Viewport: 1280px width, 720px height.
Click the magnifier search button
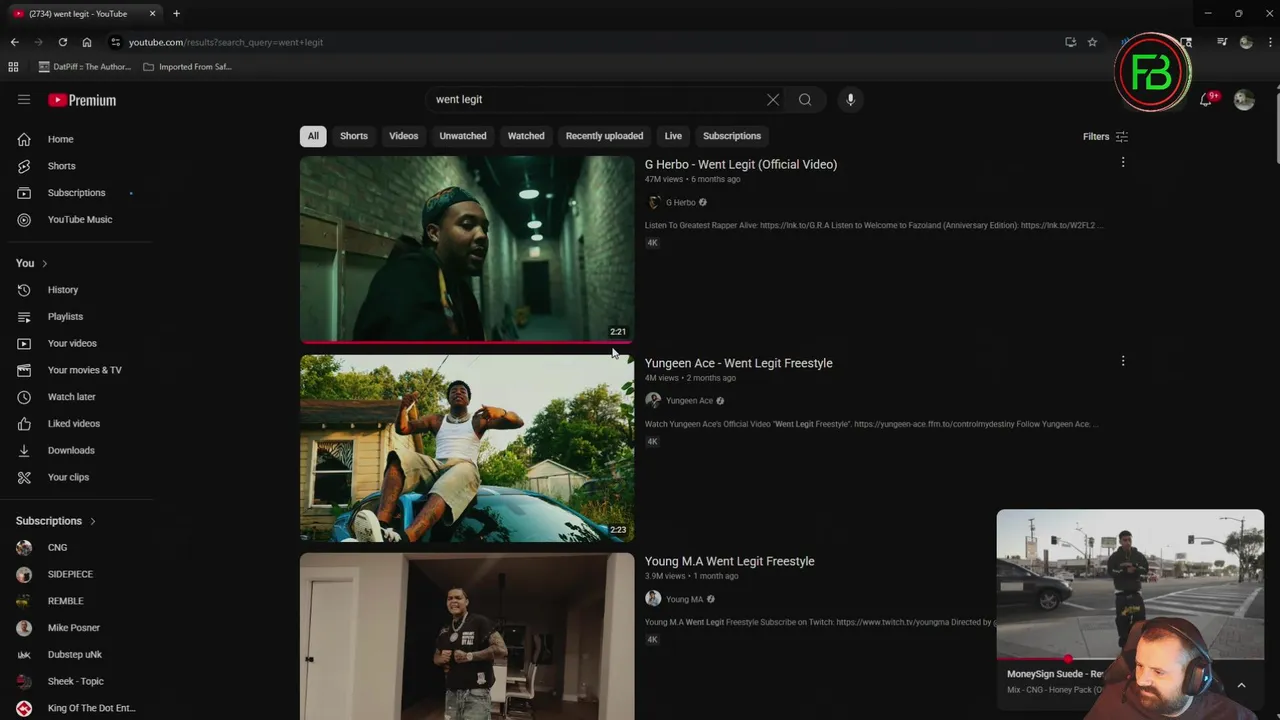point(805,99)
